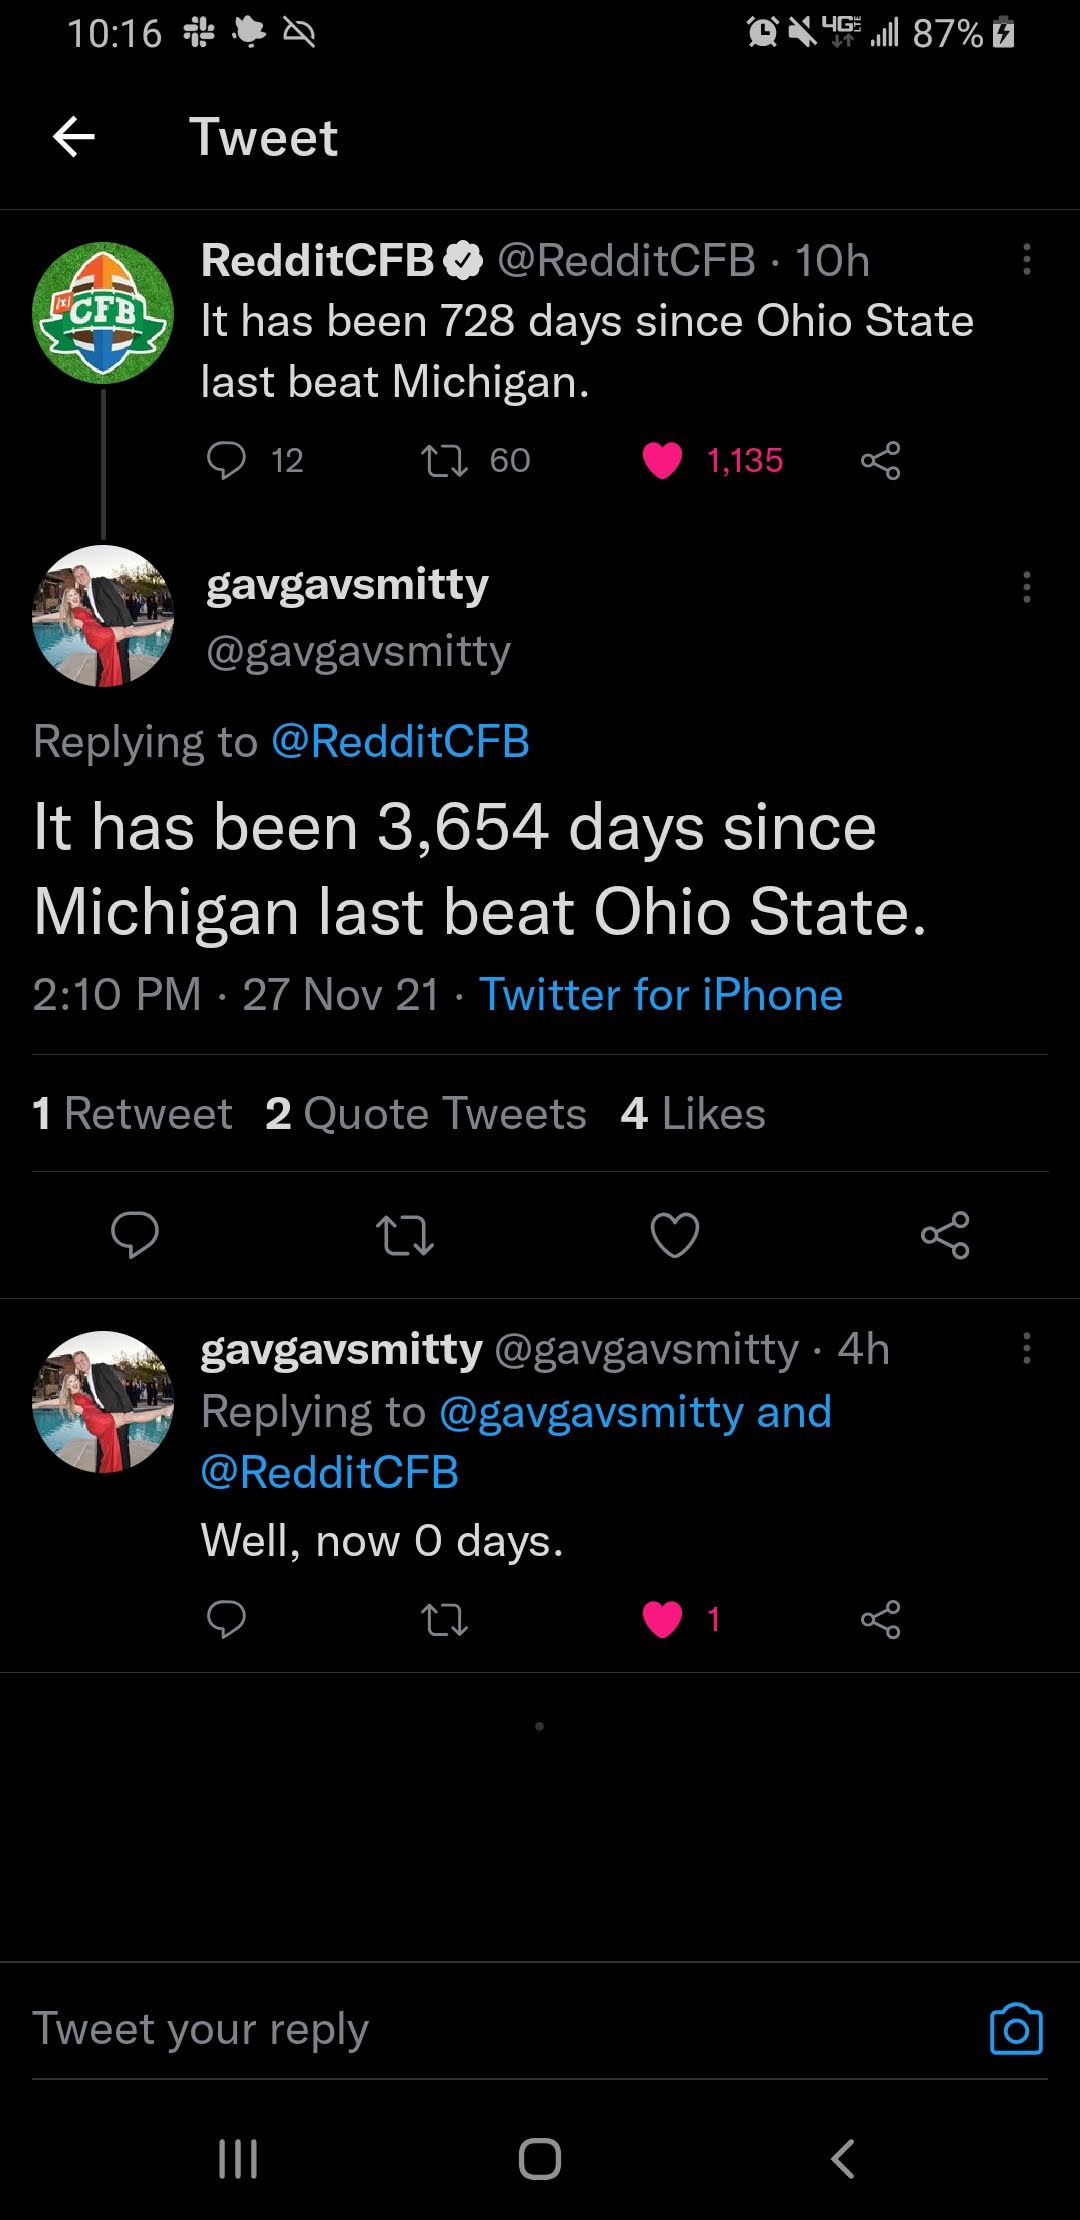Unlike the 'Well, now 0 days' reply
This screenshot has width=1080, height=2220.
click(662, 1620)
